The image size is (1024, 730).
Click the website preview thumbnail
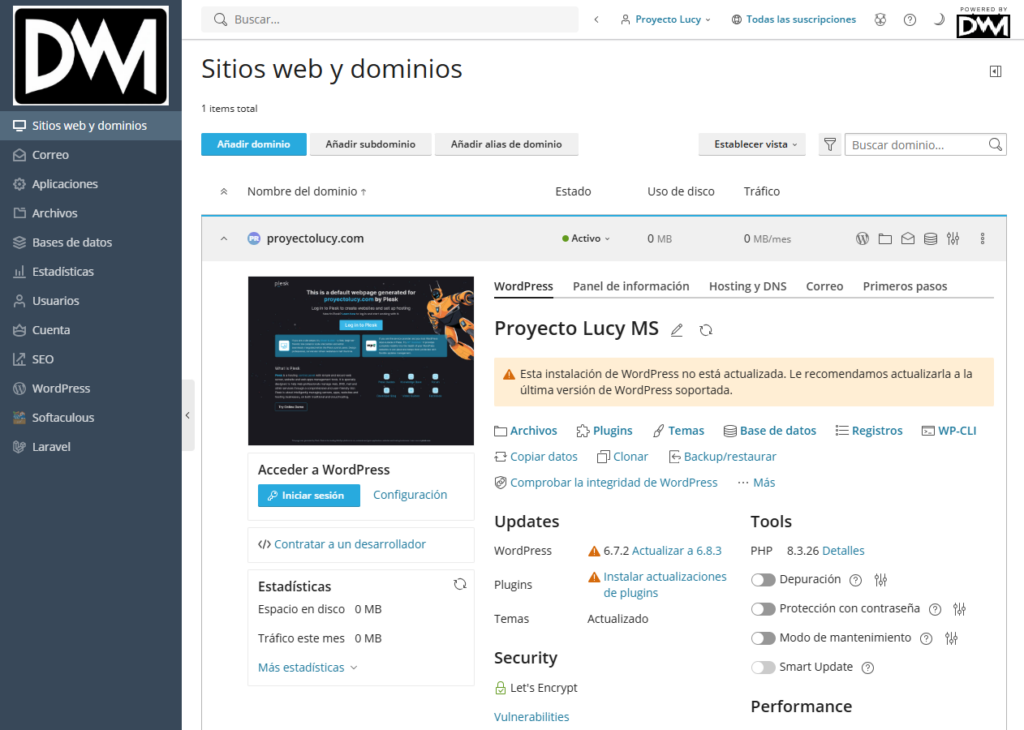coord(360,361)
